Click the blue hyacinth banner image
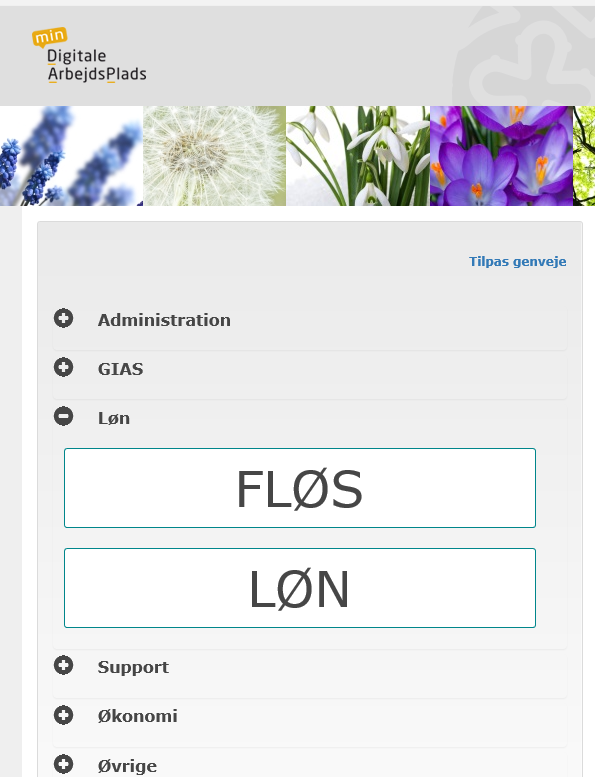Viewport: 595px width, 777px height. tap(71, 156)
